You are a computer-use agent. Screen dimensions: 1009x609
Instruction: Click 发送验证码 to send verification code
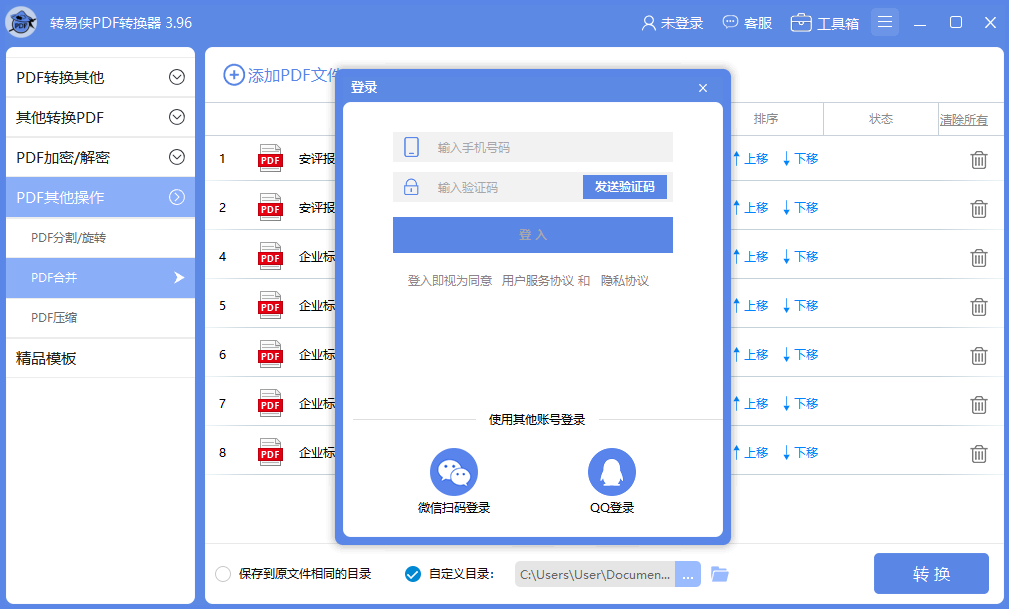pos(625,187)
